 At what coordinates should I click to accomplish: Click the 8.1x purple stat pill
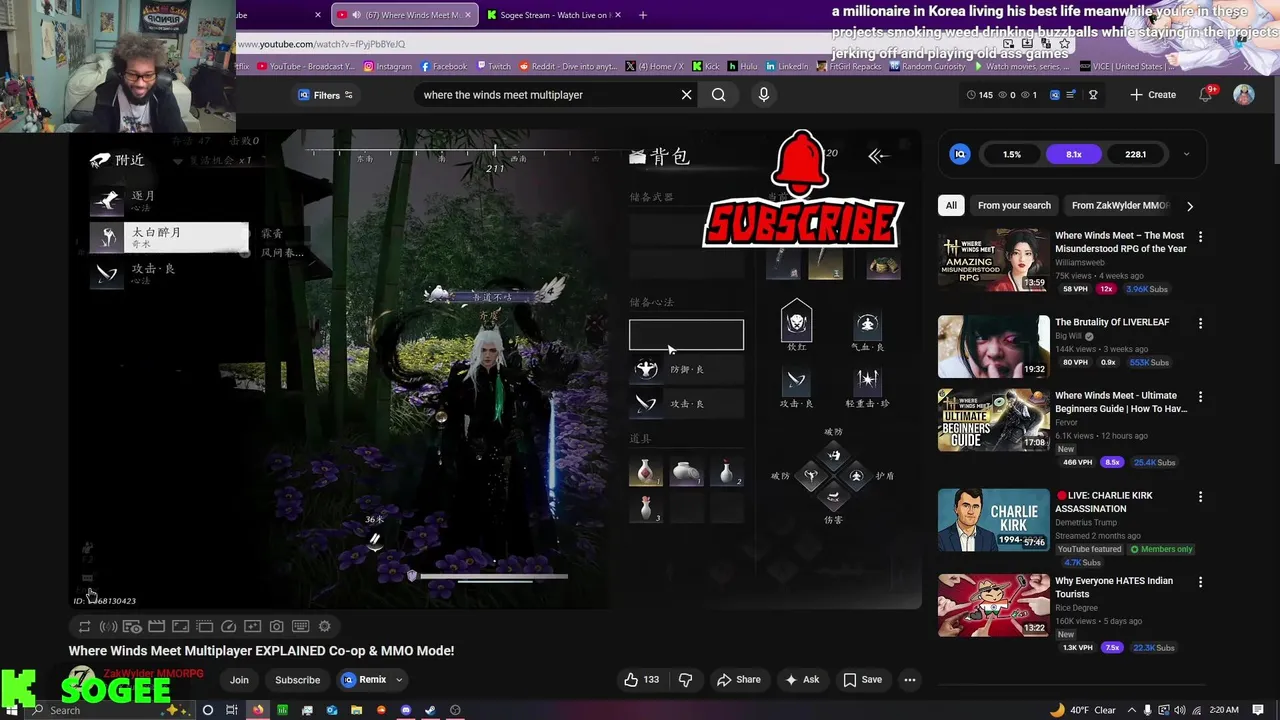[x=1074, y=154]
